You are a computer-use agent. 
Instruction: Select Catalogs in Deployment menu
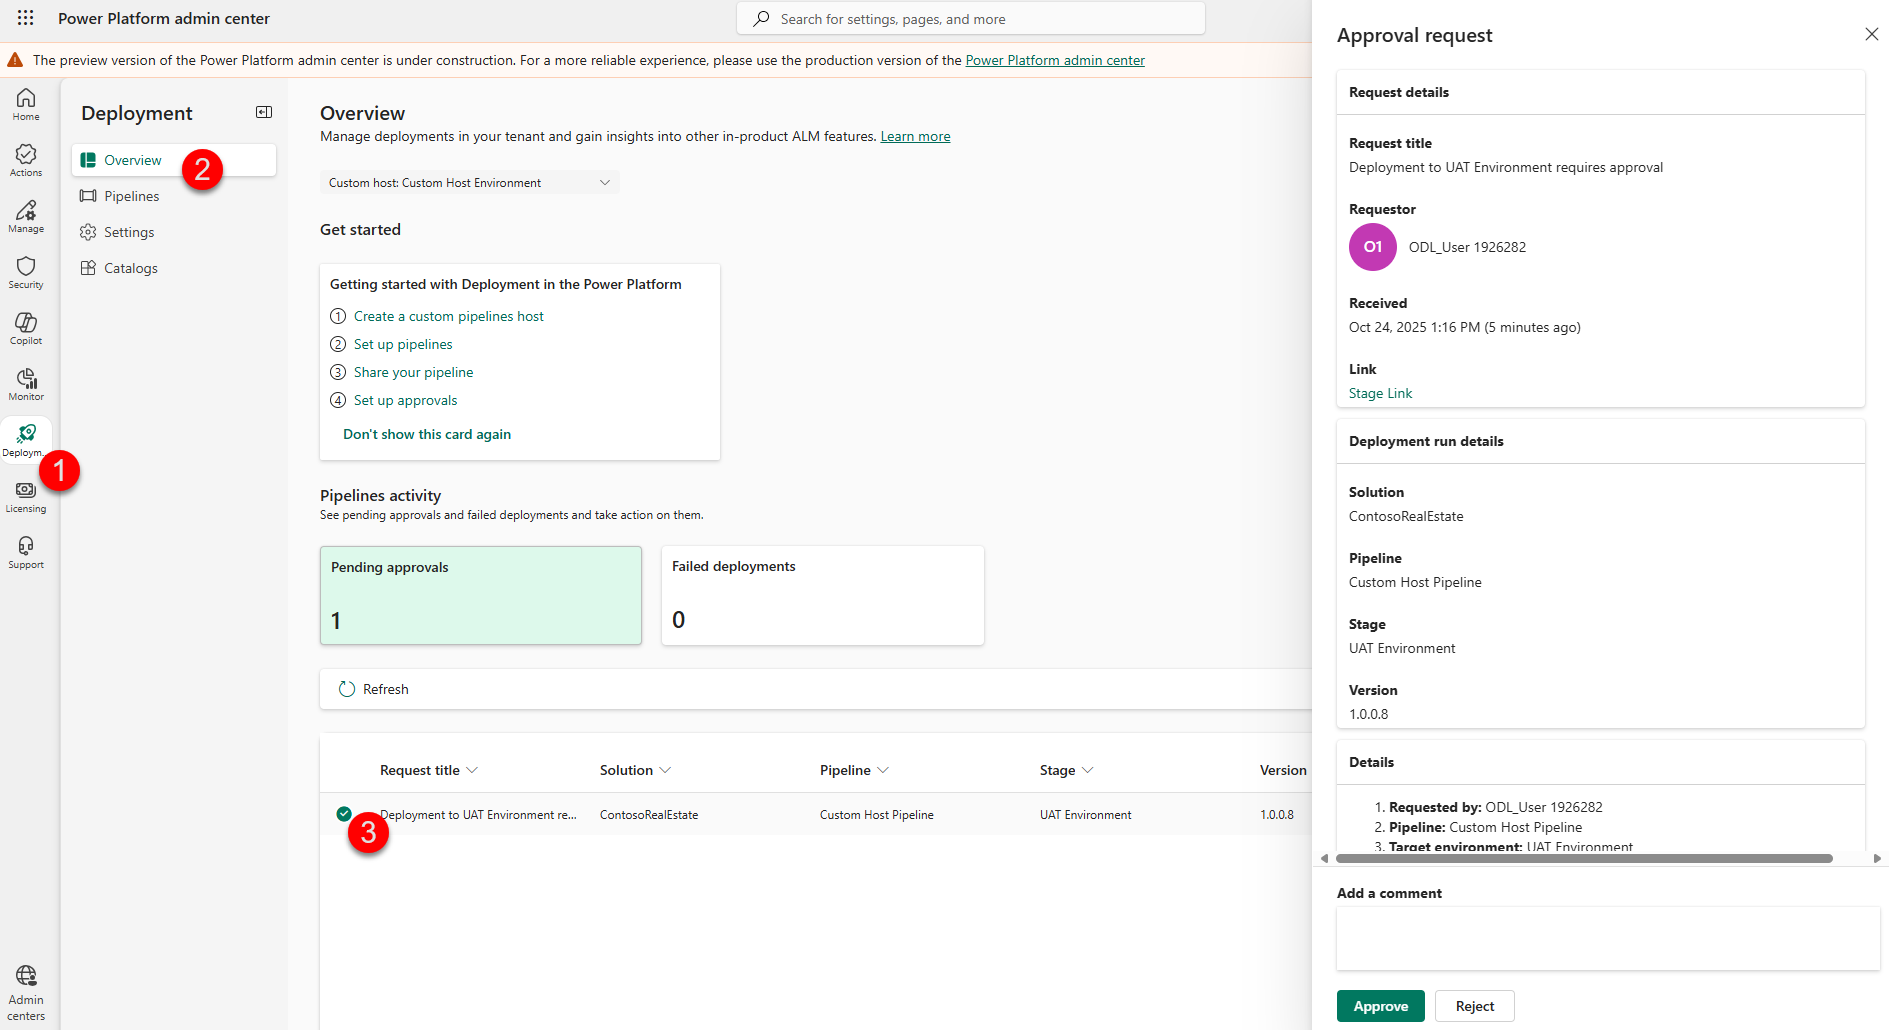[x=131, y=268]
